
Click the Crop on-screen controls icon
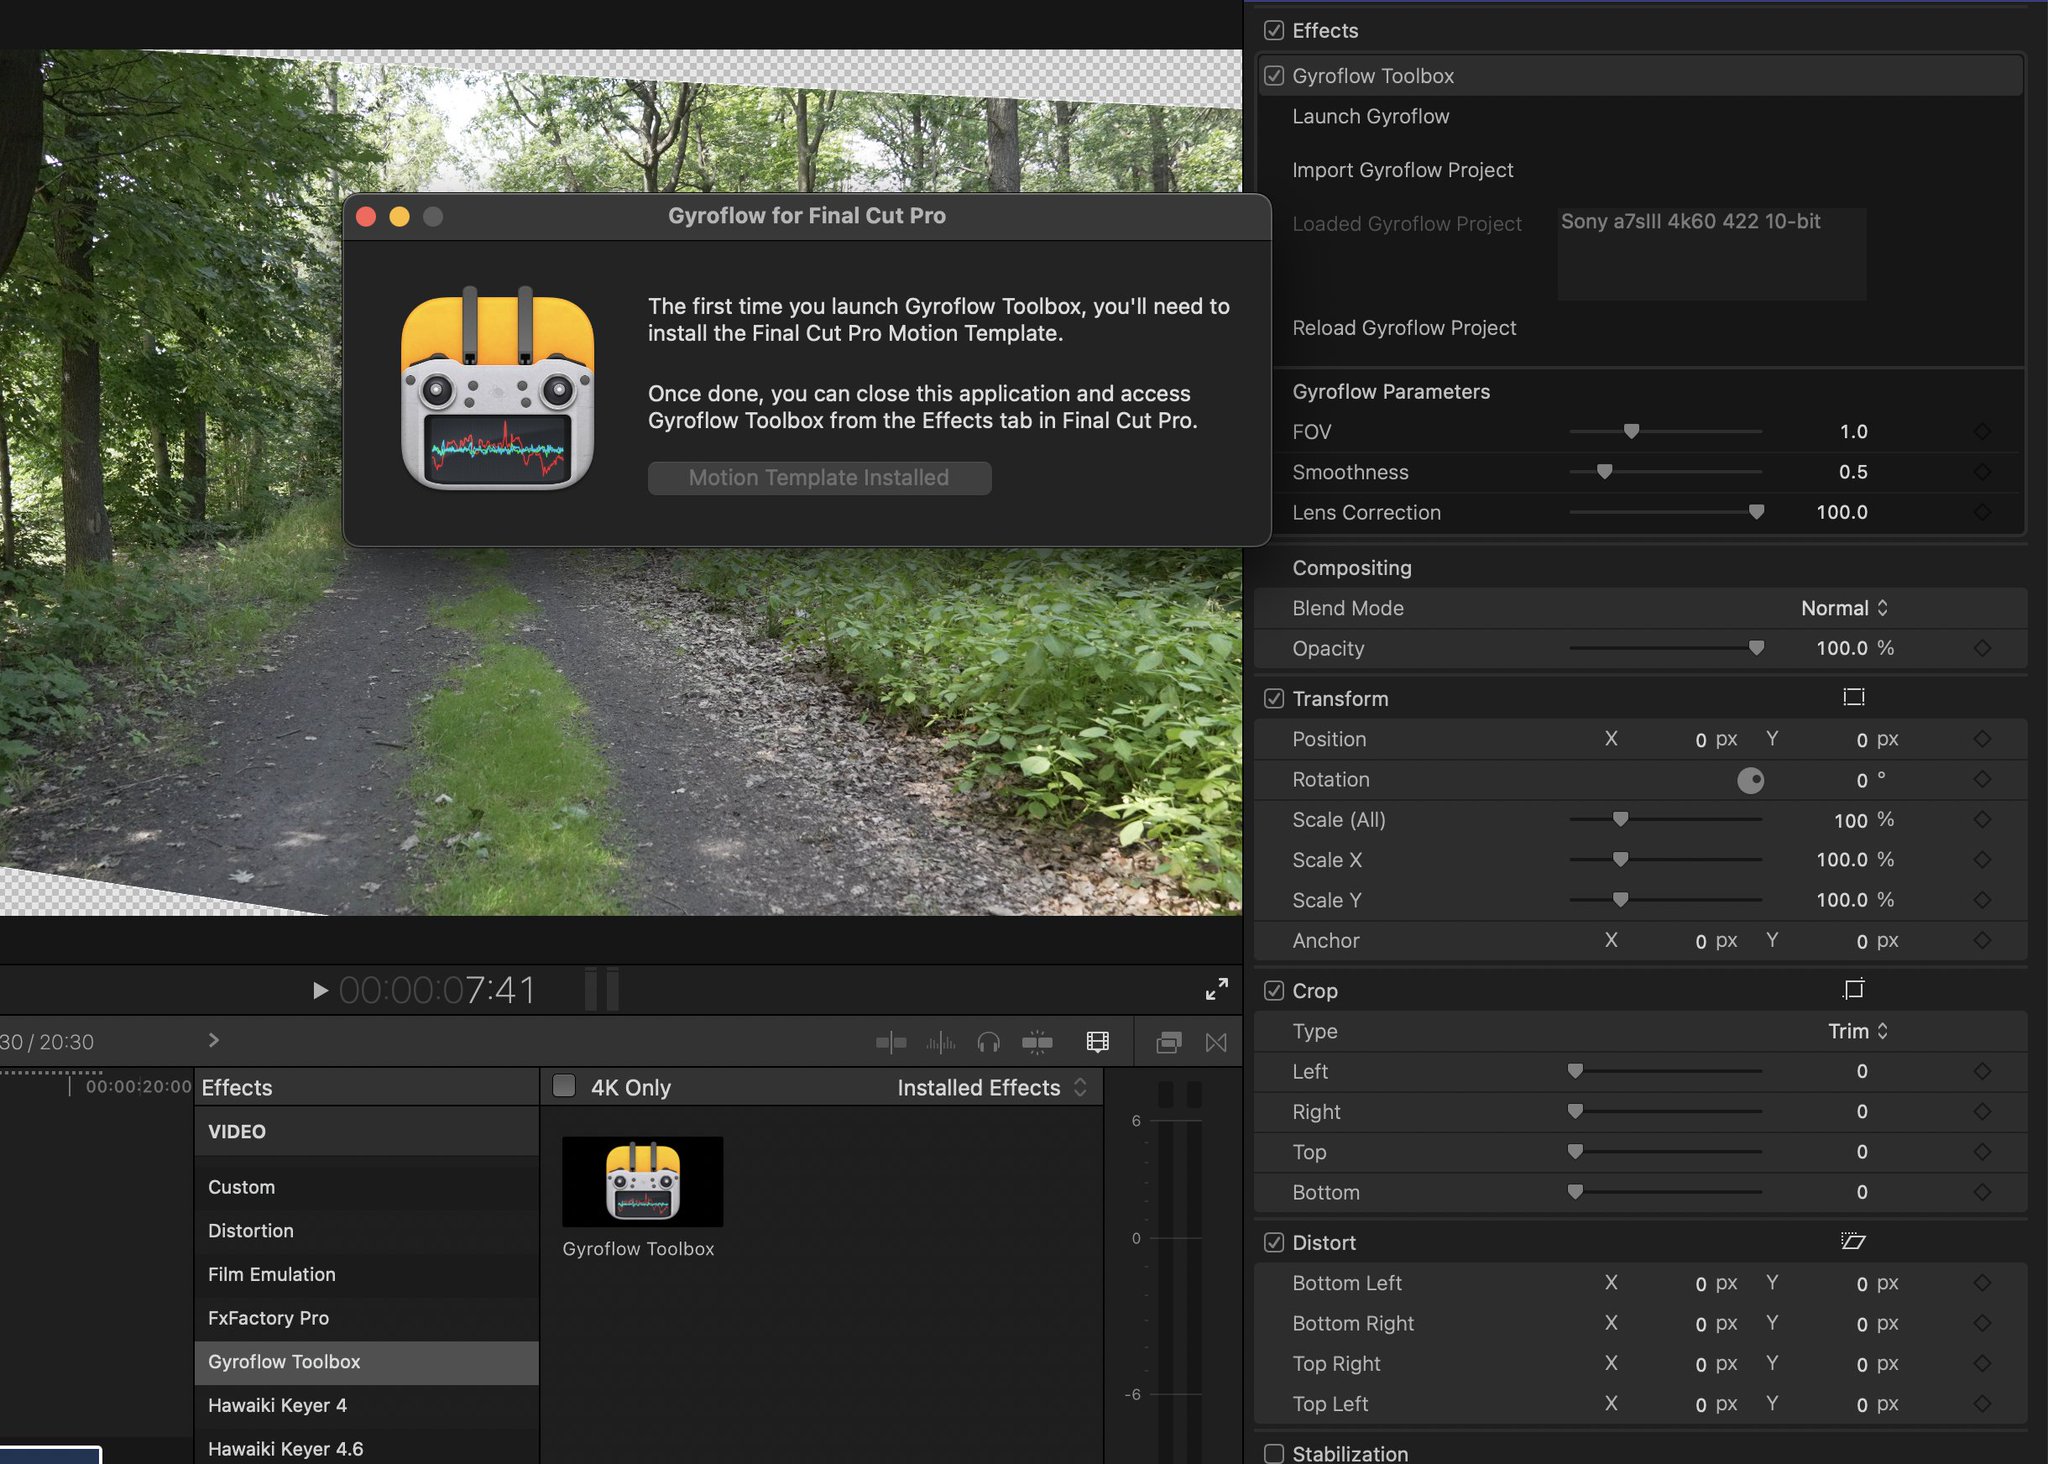[x=1853, y=989]
